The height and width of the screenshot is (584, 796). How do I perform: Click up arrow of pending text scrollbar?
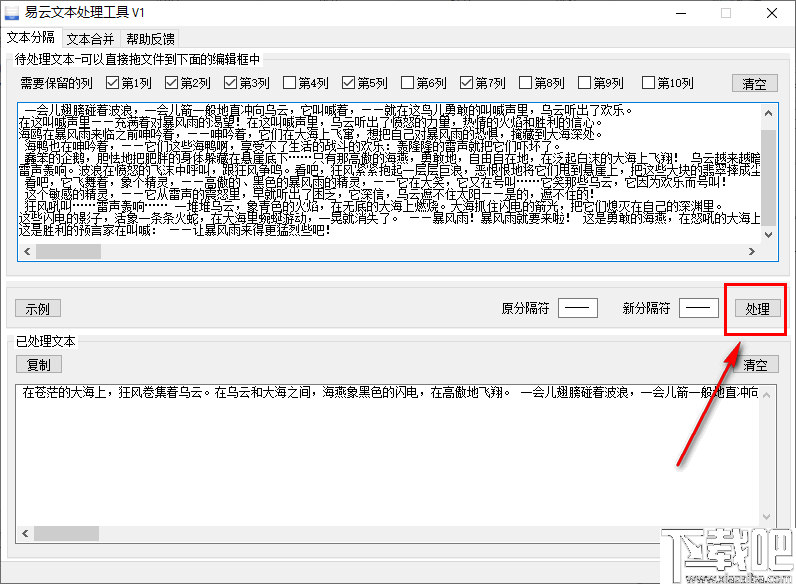(768, 113)
